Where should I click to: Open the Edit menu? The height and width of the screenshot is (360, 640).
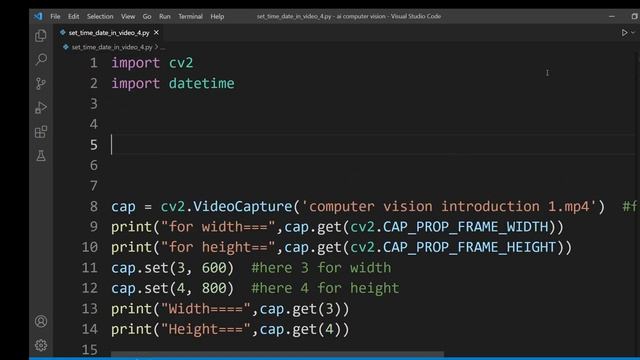pos(73,16)
